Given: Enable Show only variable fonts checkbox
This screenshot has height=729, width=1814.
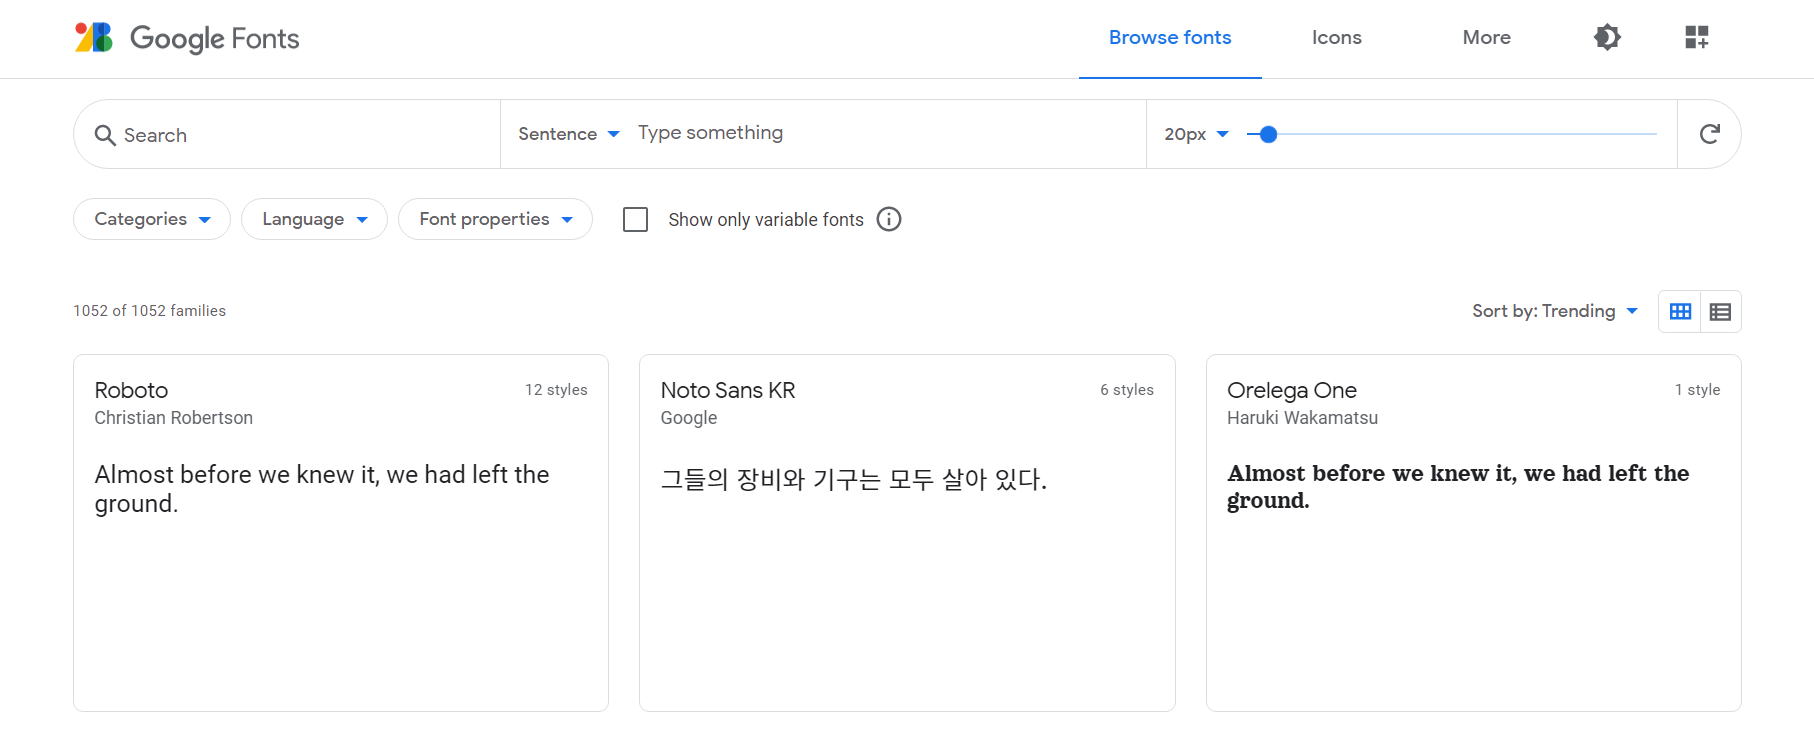Looking at the screenshot, I should click(x=636, y=219).
